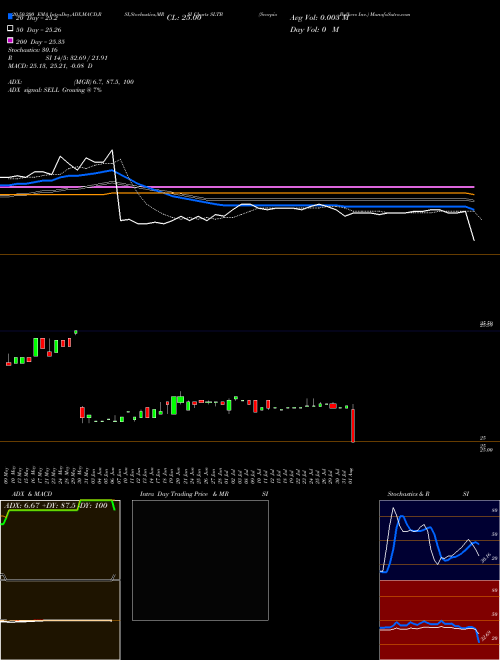The height and width of the screenshot is (660, 500).
Task: Click the 'Stochastics: 39.16' value
Action: tap(33, 50)
